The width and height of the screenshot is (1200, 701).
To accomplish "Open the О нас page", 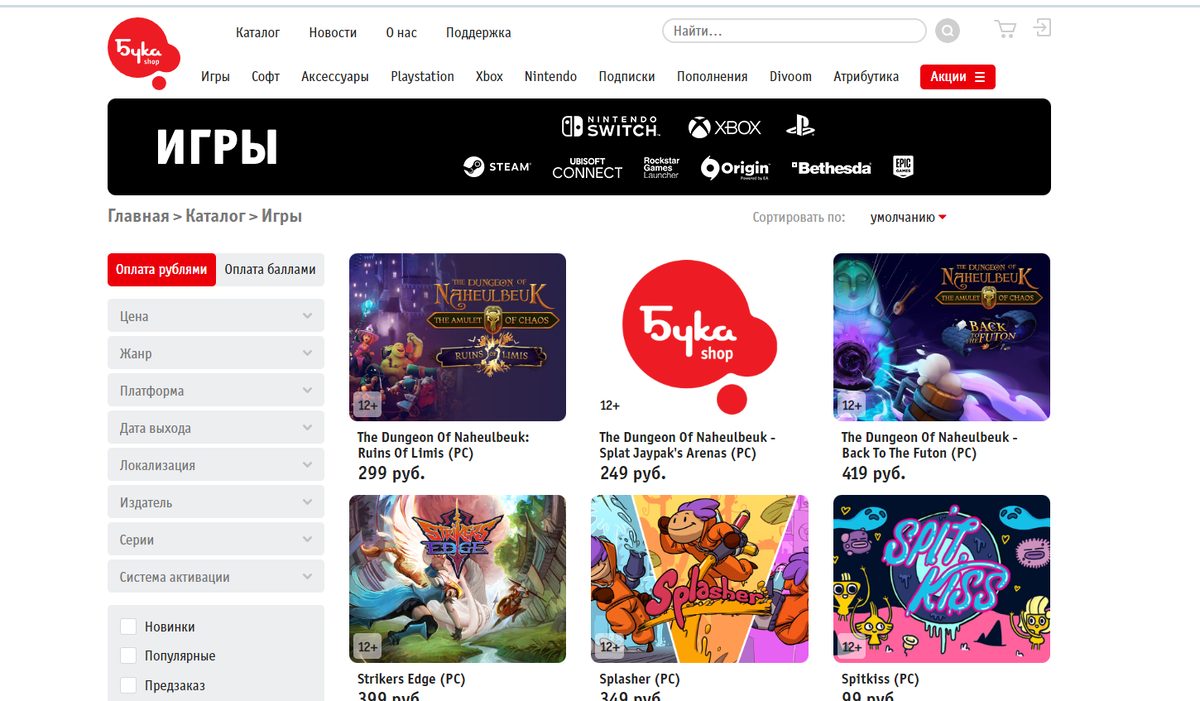I will click(x=401, y=33).
